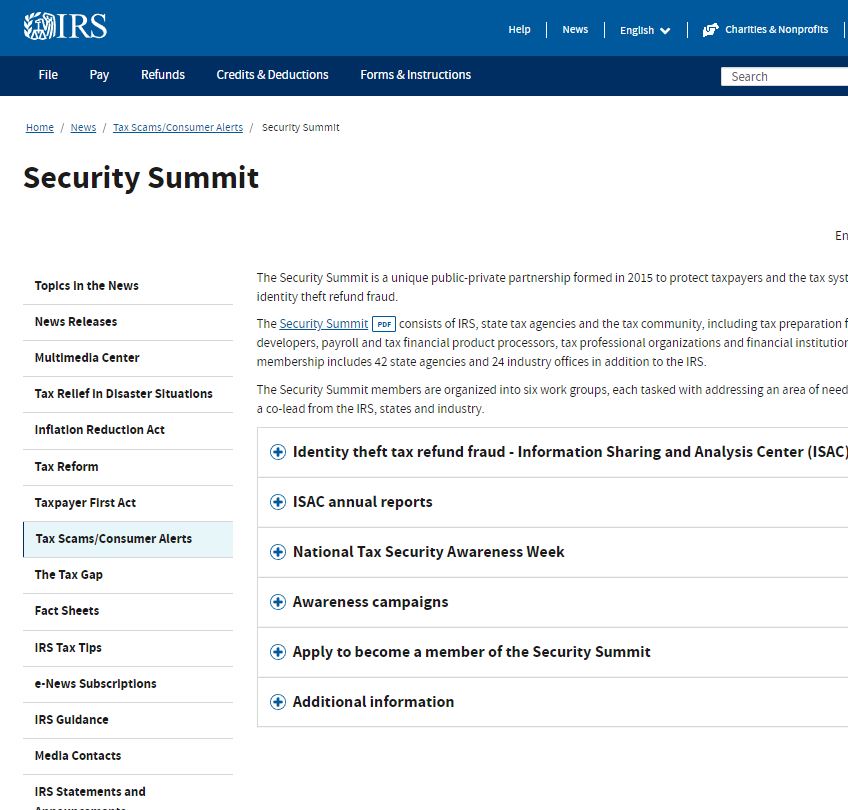Click plus icon beside Apply to become a member
Viewport: 848px width, 810px height.
click(x=277, y=652)
